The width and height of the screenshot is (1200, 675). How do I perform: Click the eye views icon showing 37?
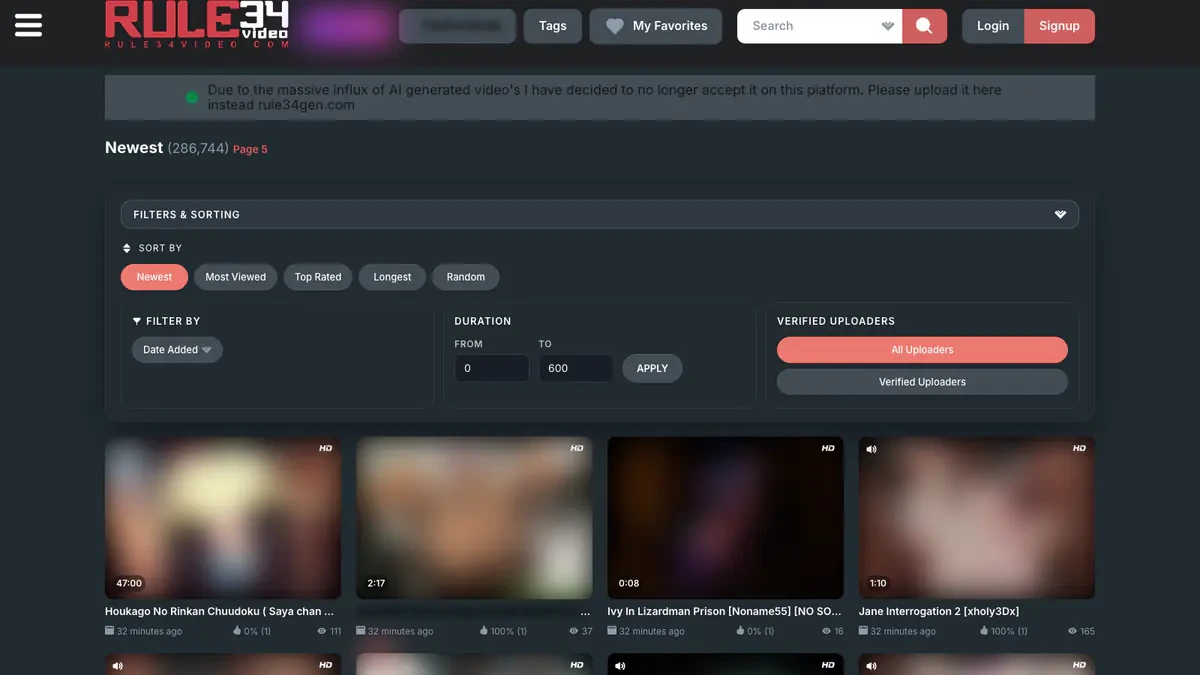point(574,631)
